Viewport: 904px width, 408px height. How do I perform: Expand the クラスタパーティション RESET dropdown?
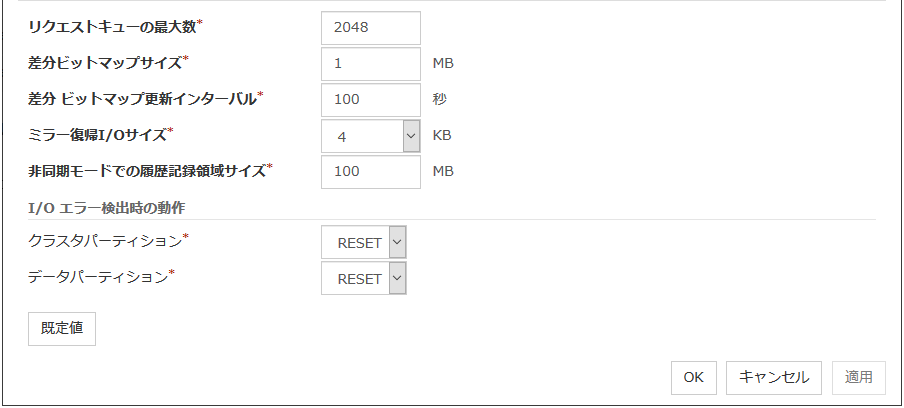tap(364, 242)
